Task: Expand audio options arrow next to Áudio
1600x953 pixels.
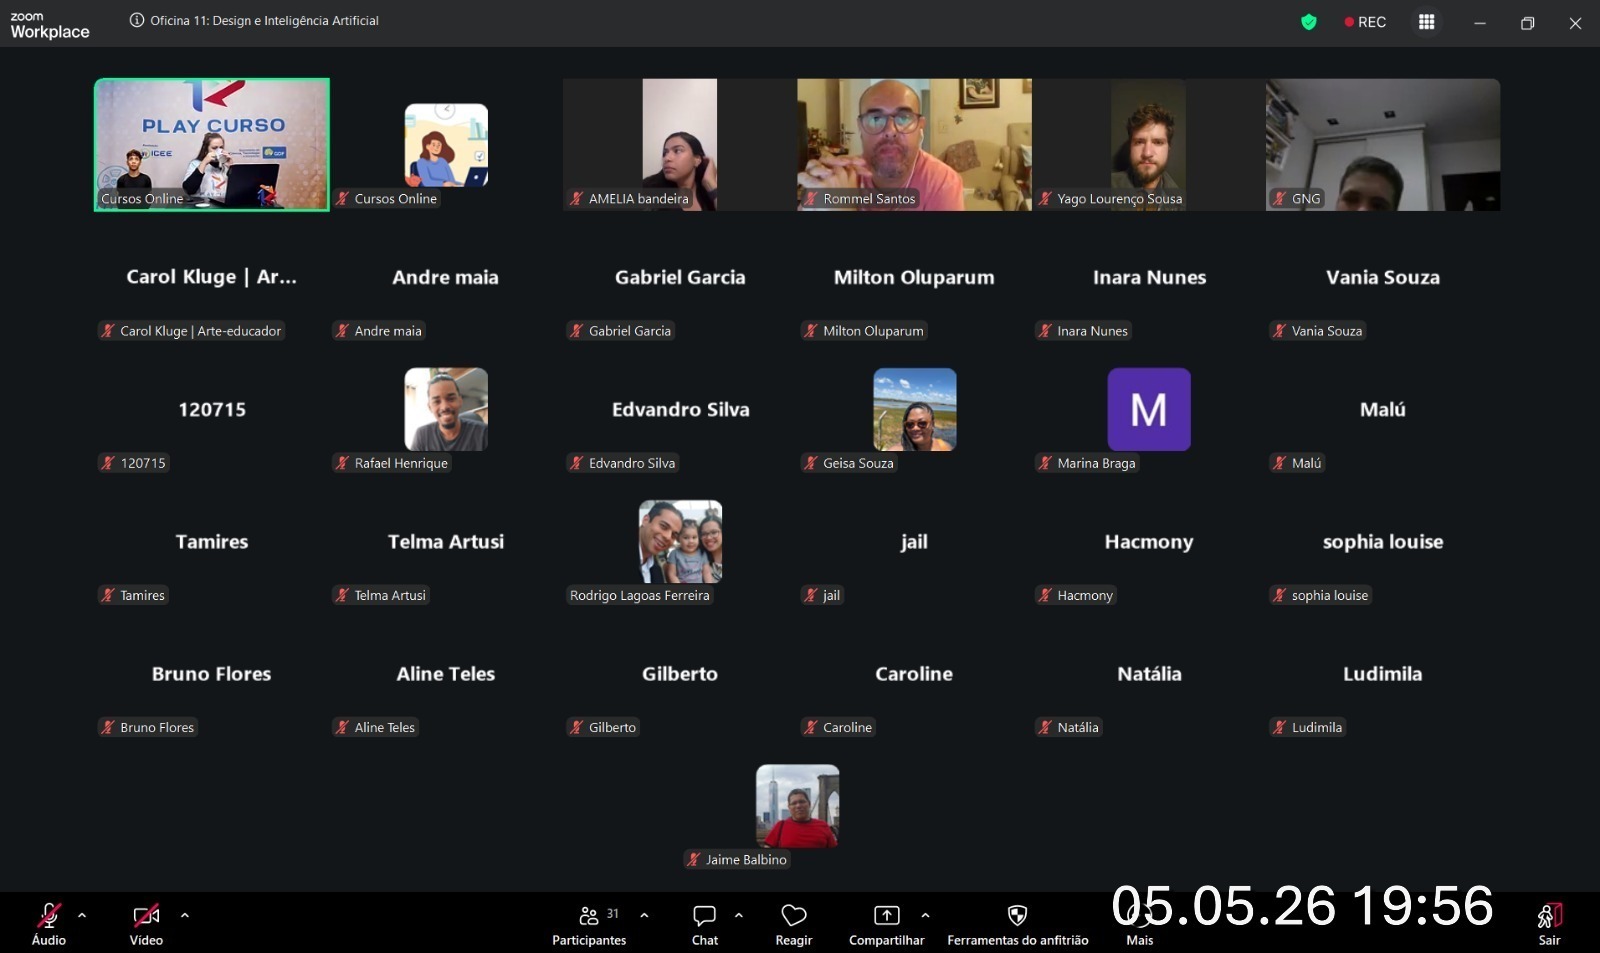Action: [x=82, y=915]
